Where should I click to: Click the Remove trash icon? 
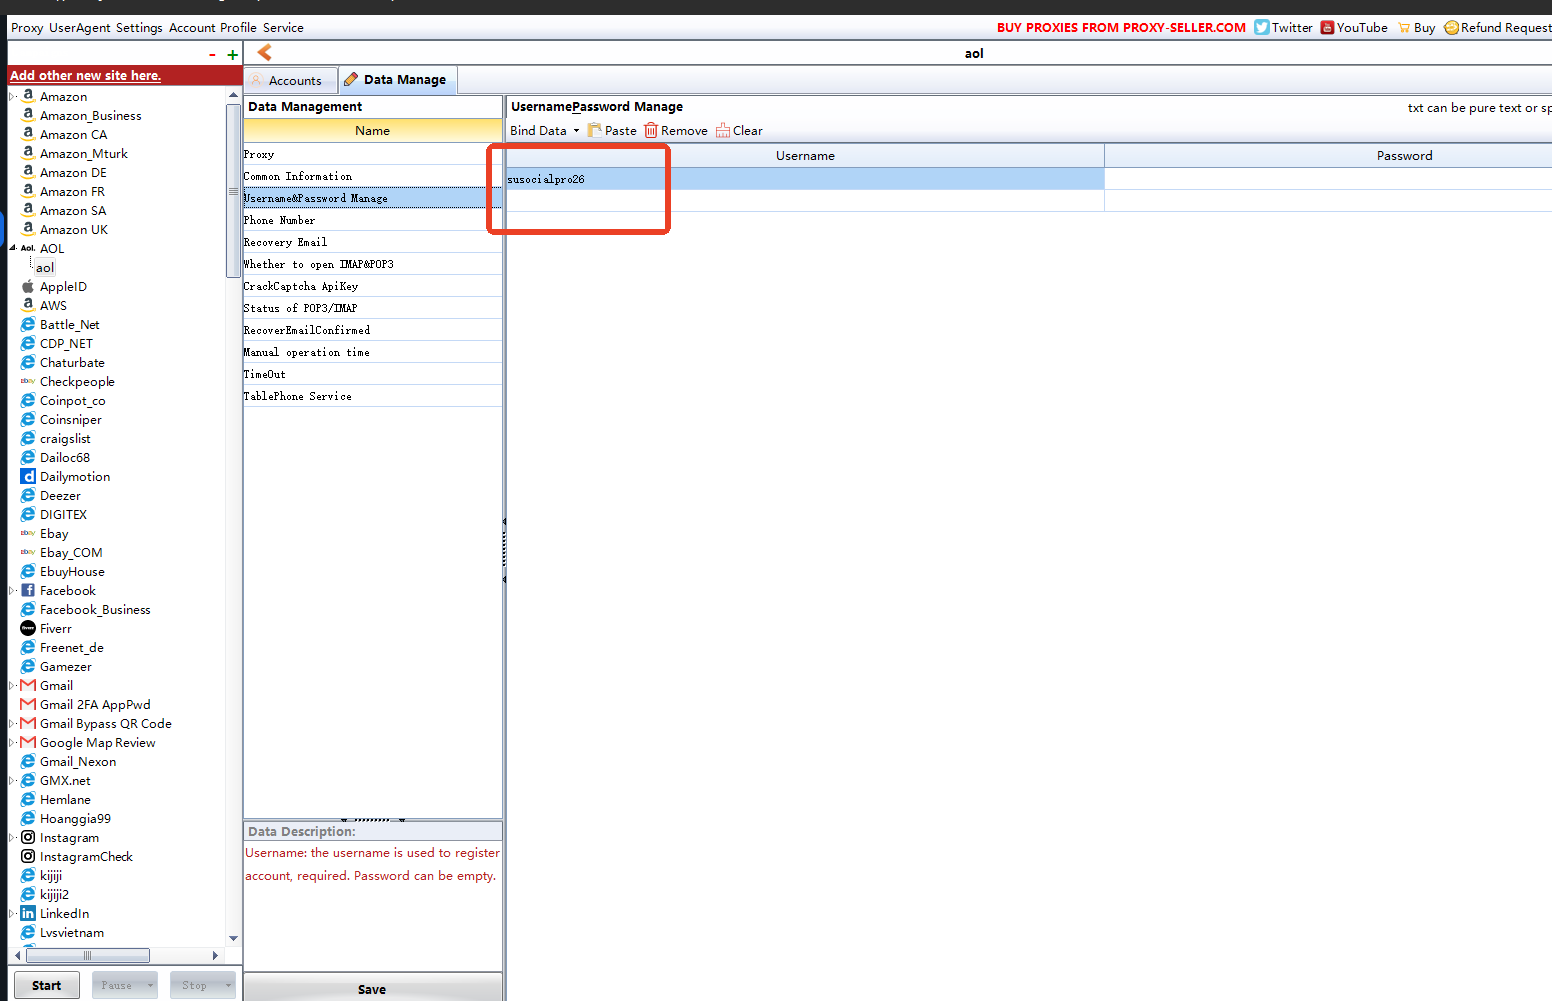[x=651, y=131]
